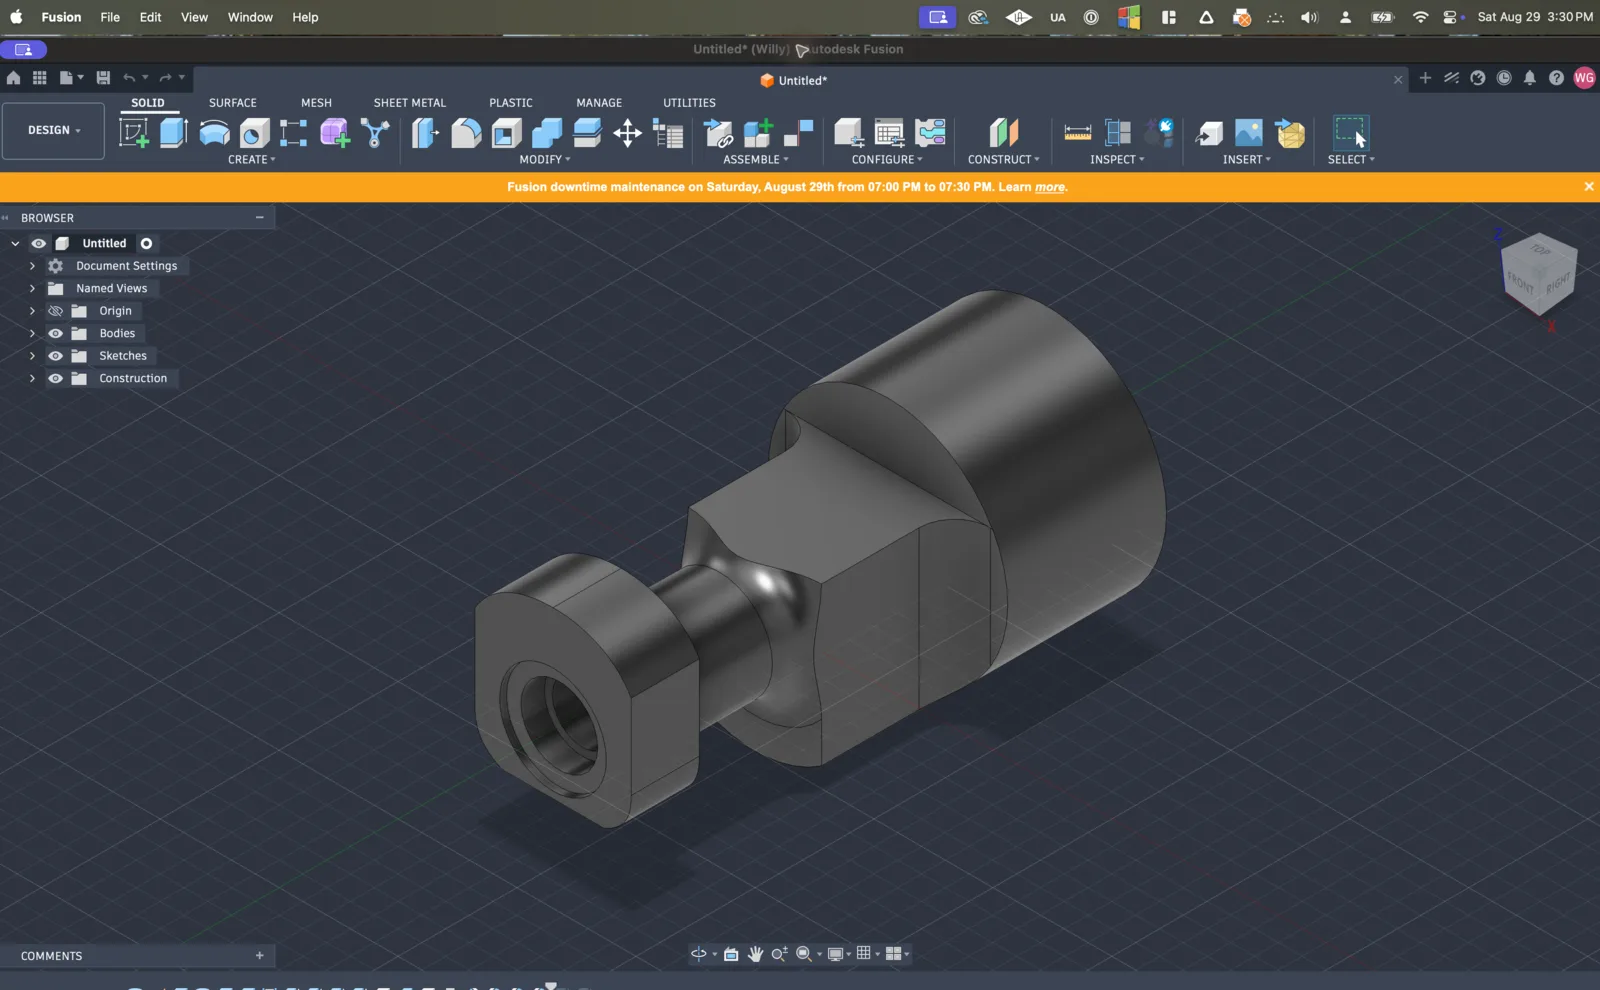Screen dimensions: 1600x990
Task: Activate the Untitled component radio button
Action: pos(146,243)
